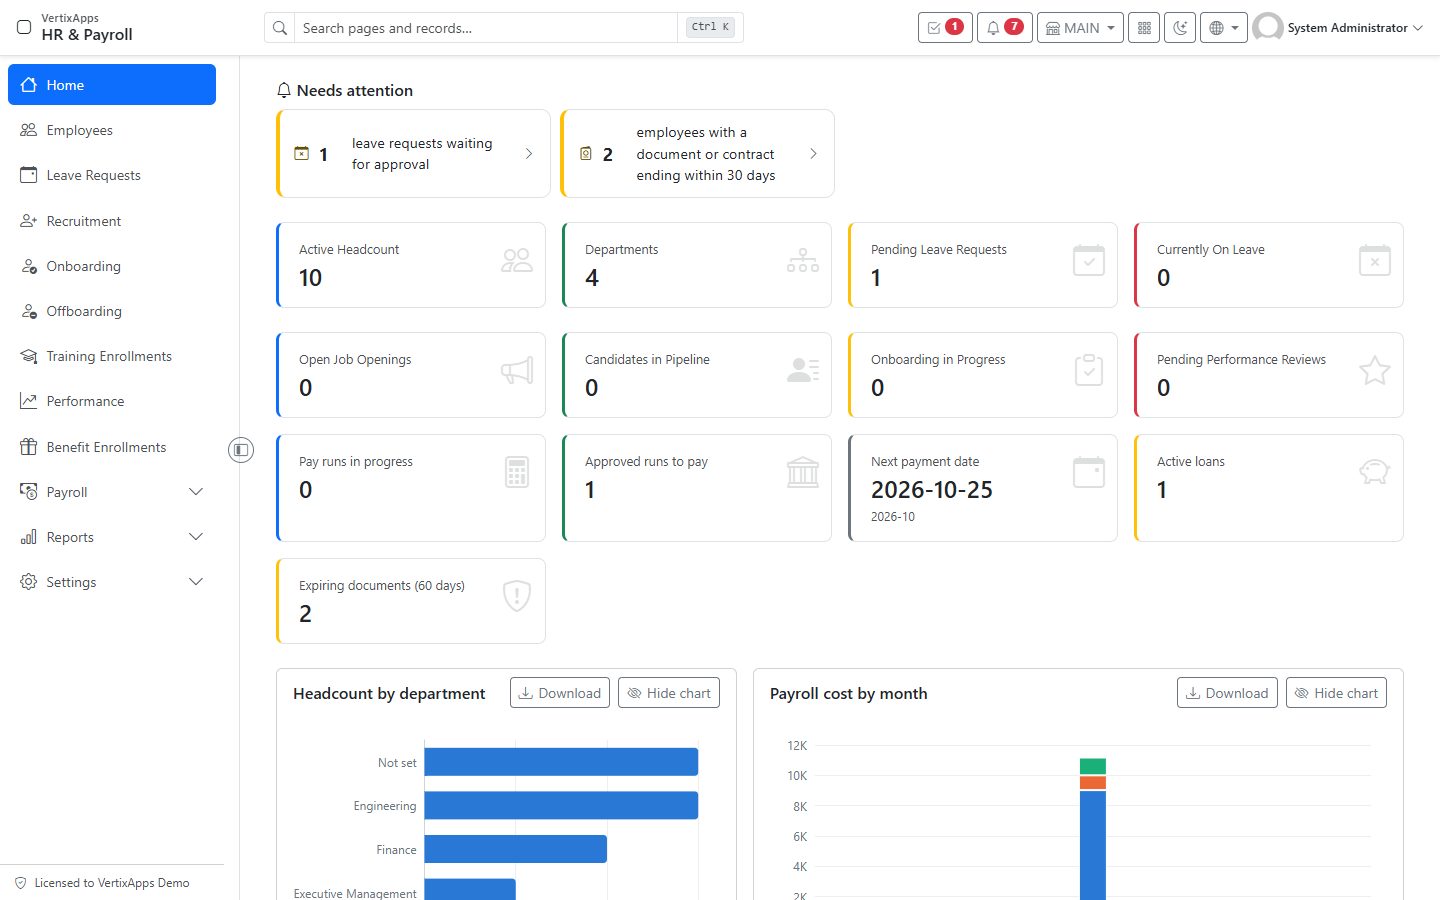The width and height of the screenshot is (1440, 900).
Task: Open leave requests waiting for approval card
Action: [413, 154]
